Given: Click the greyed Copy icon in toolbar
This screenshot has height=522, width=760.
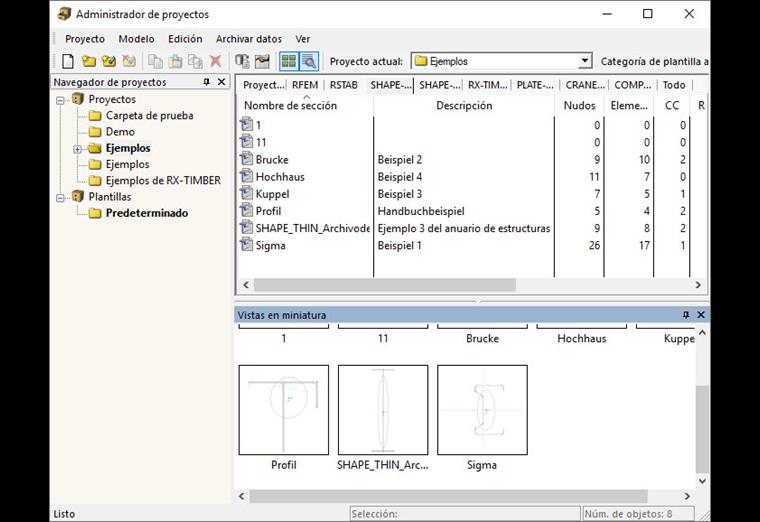Looking at the screenshot, I should pos(155,61).
